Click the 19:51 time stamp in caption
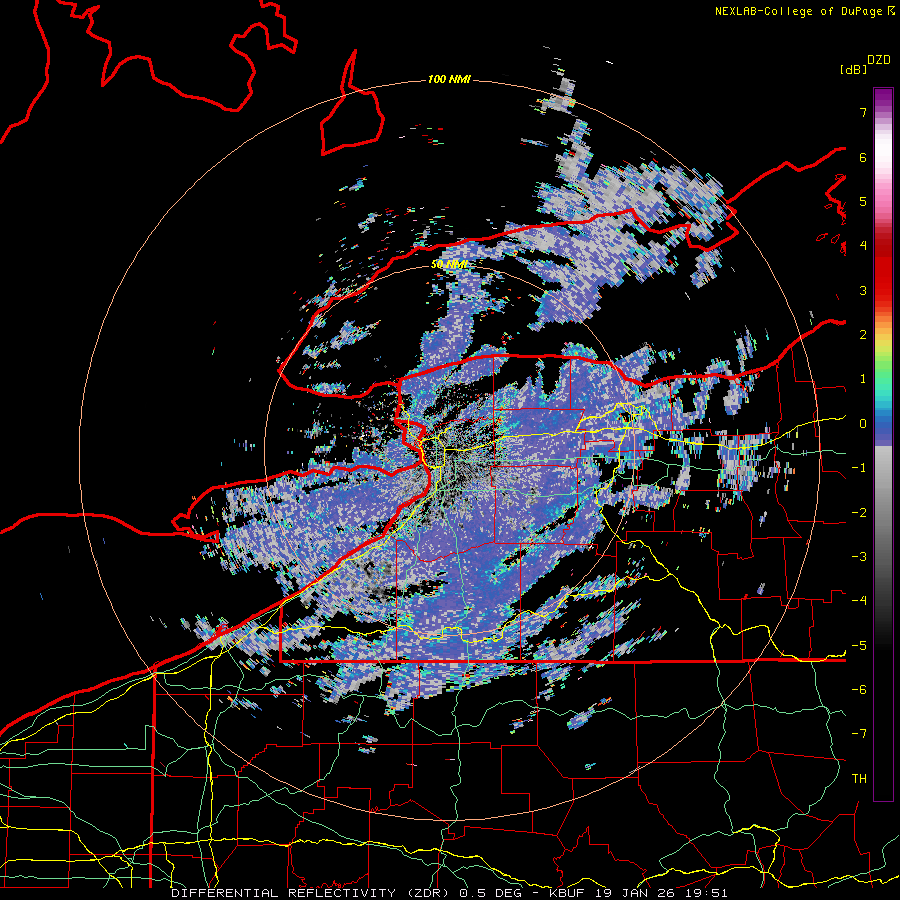900x900 pixels. pyautogui.click(x=707, y=893)
